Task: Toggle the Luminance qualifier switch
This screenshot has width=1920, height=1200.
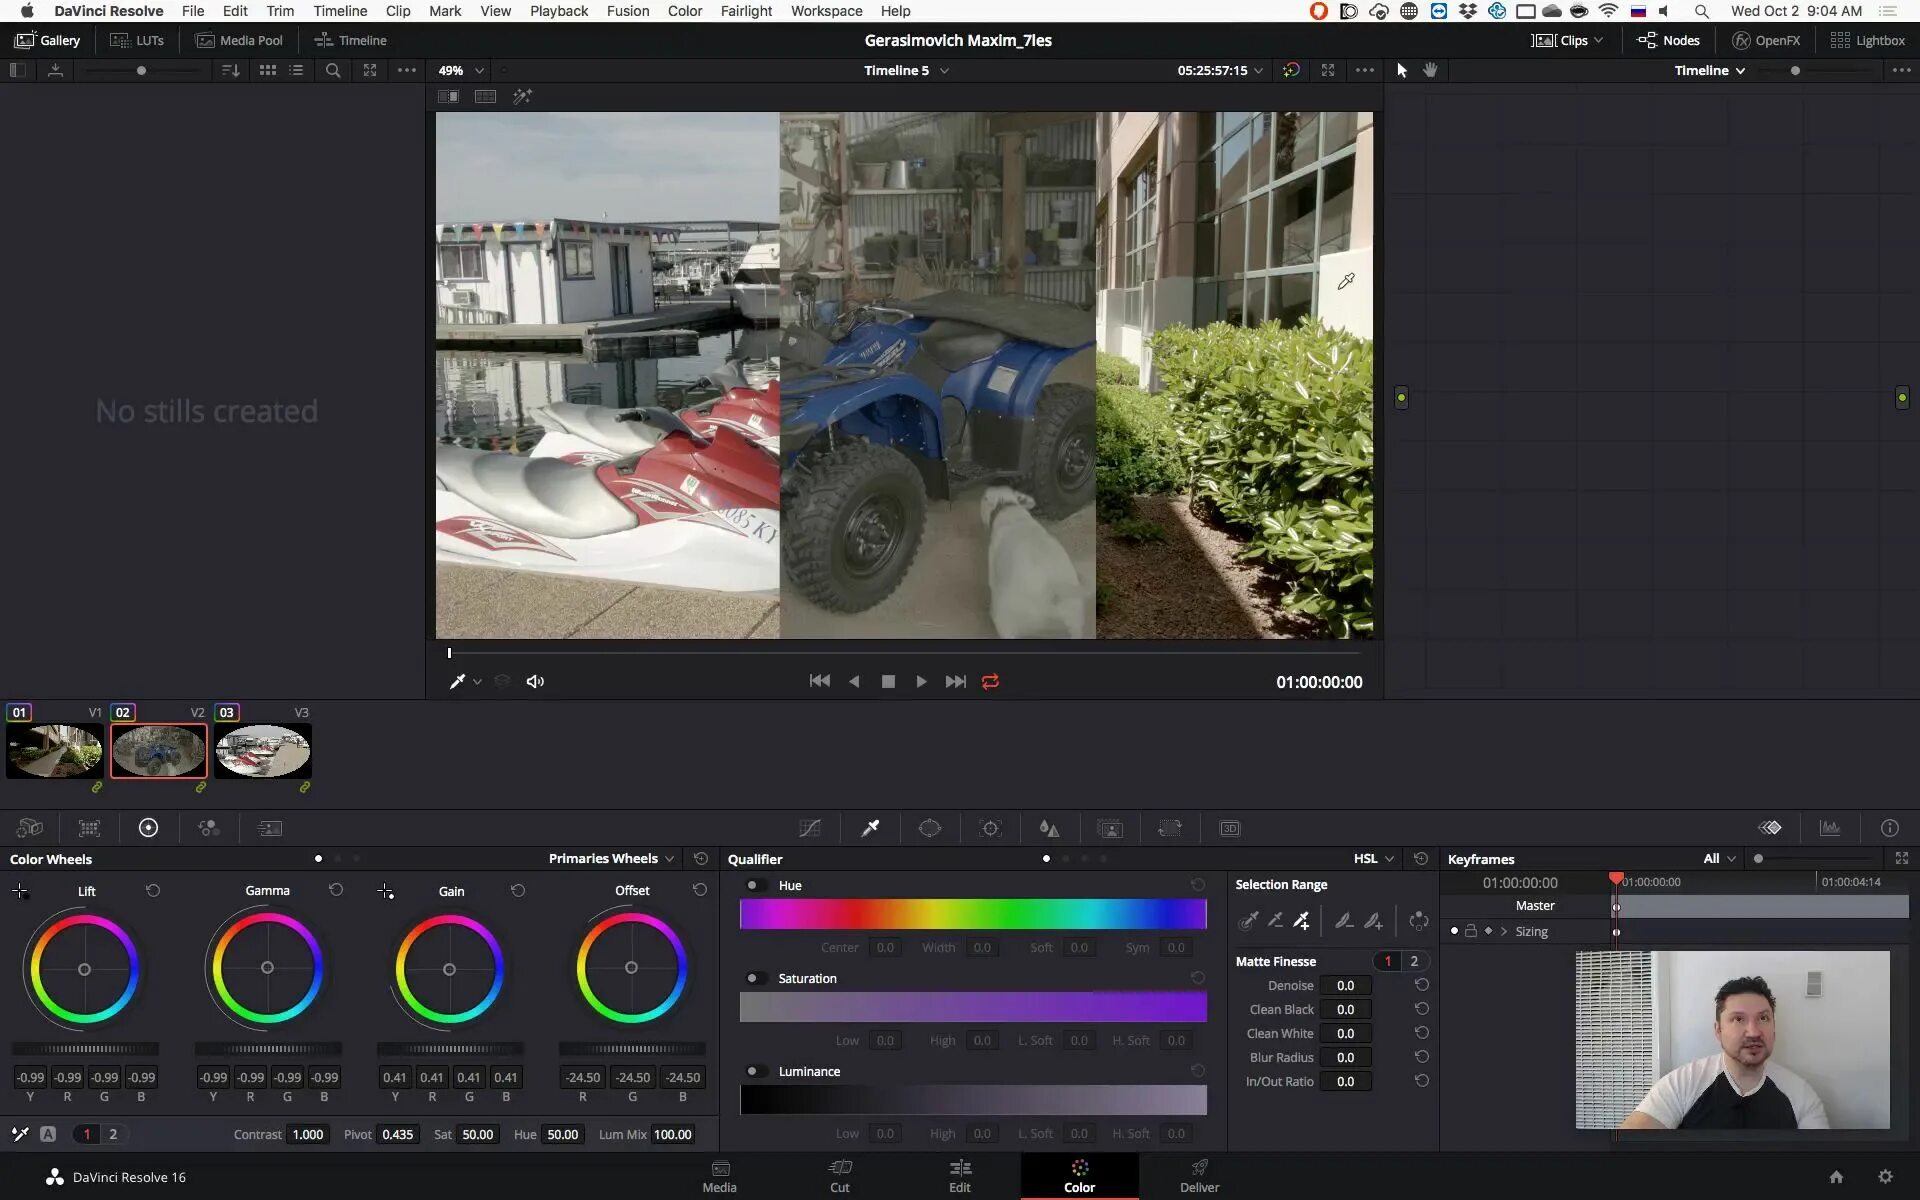Action: [x=756, y=1071]
